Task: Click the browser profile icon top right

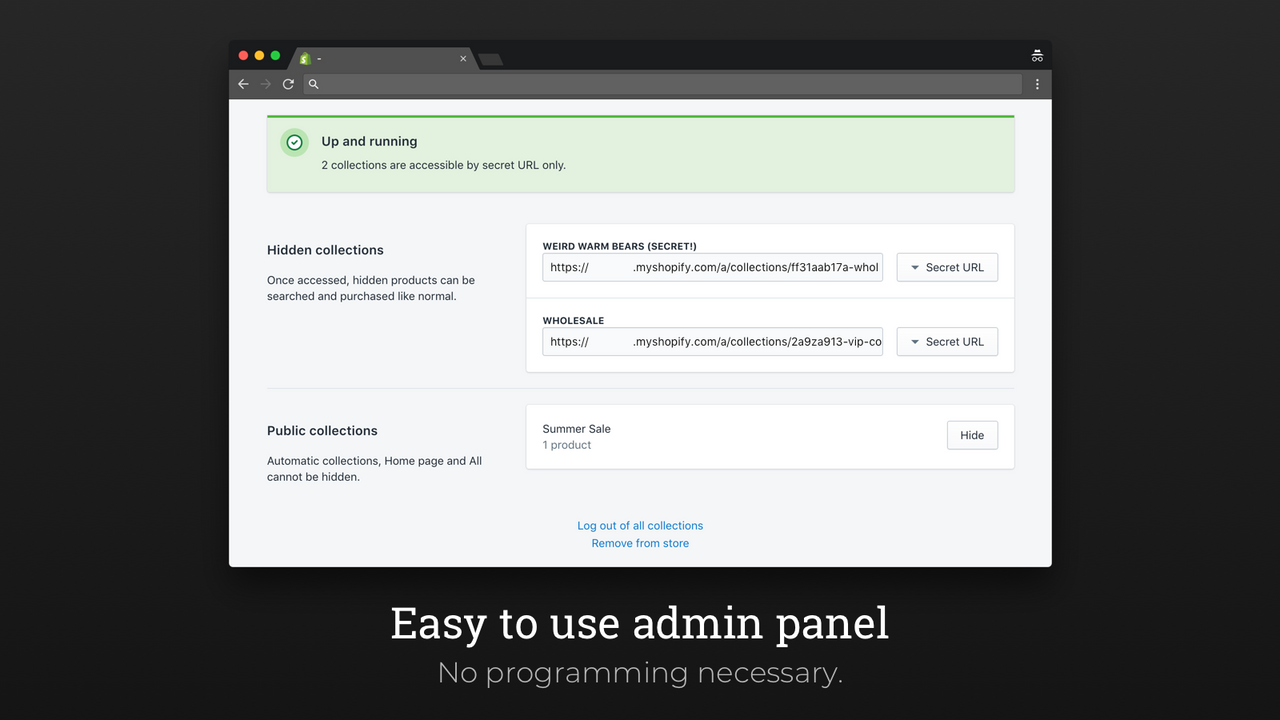Action: 1037,55
